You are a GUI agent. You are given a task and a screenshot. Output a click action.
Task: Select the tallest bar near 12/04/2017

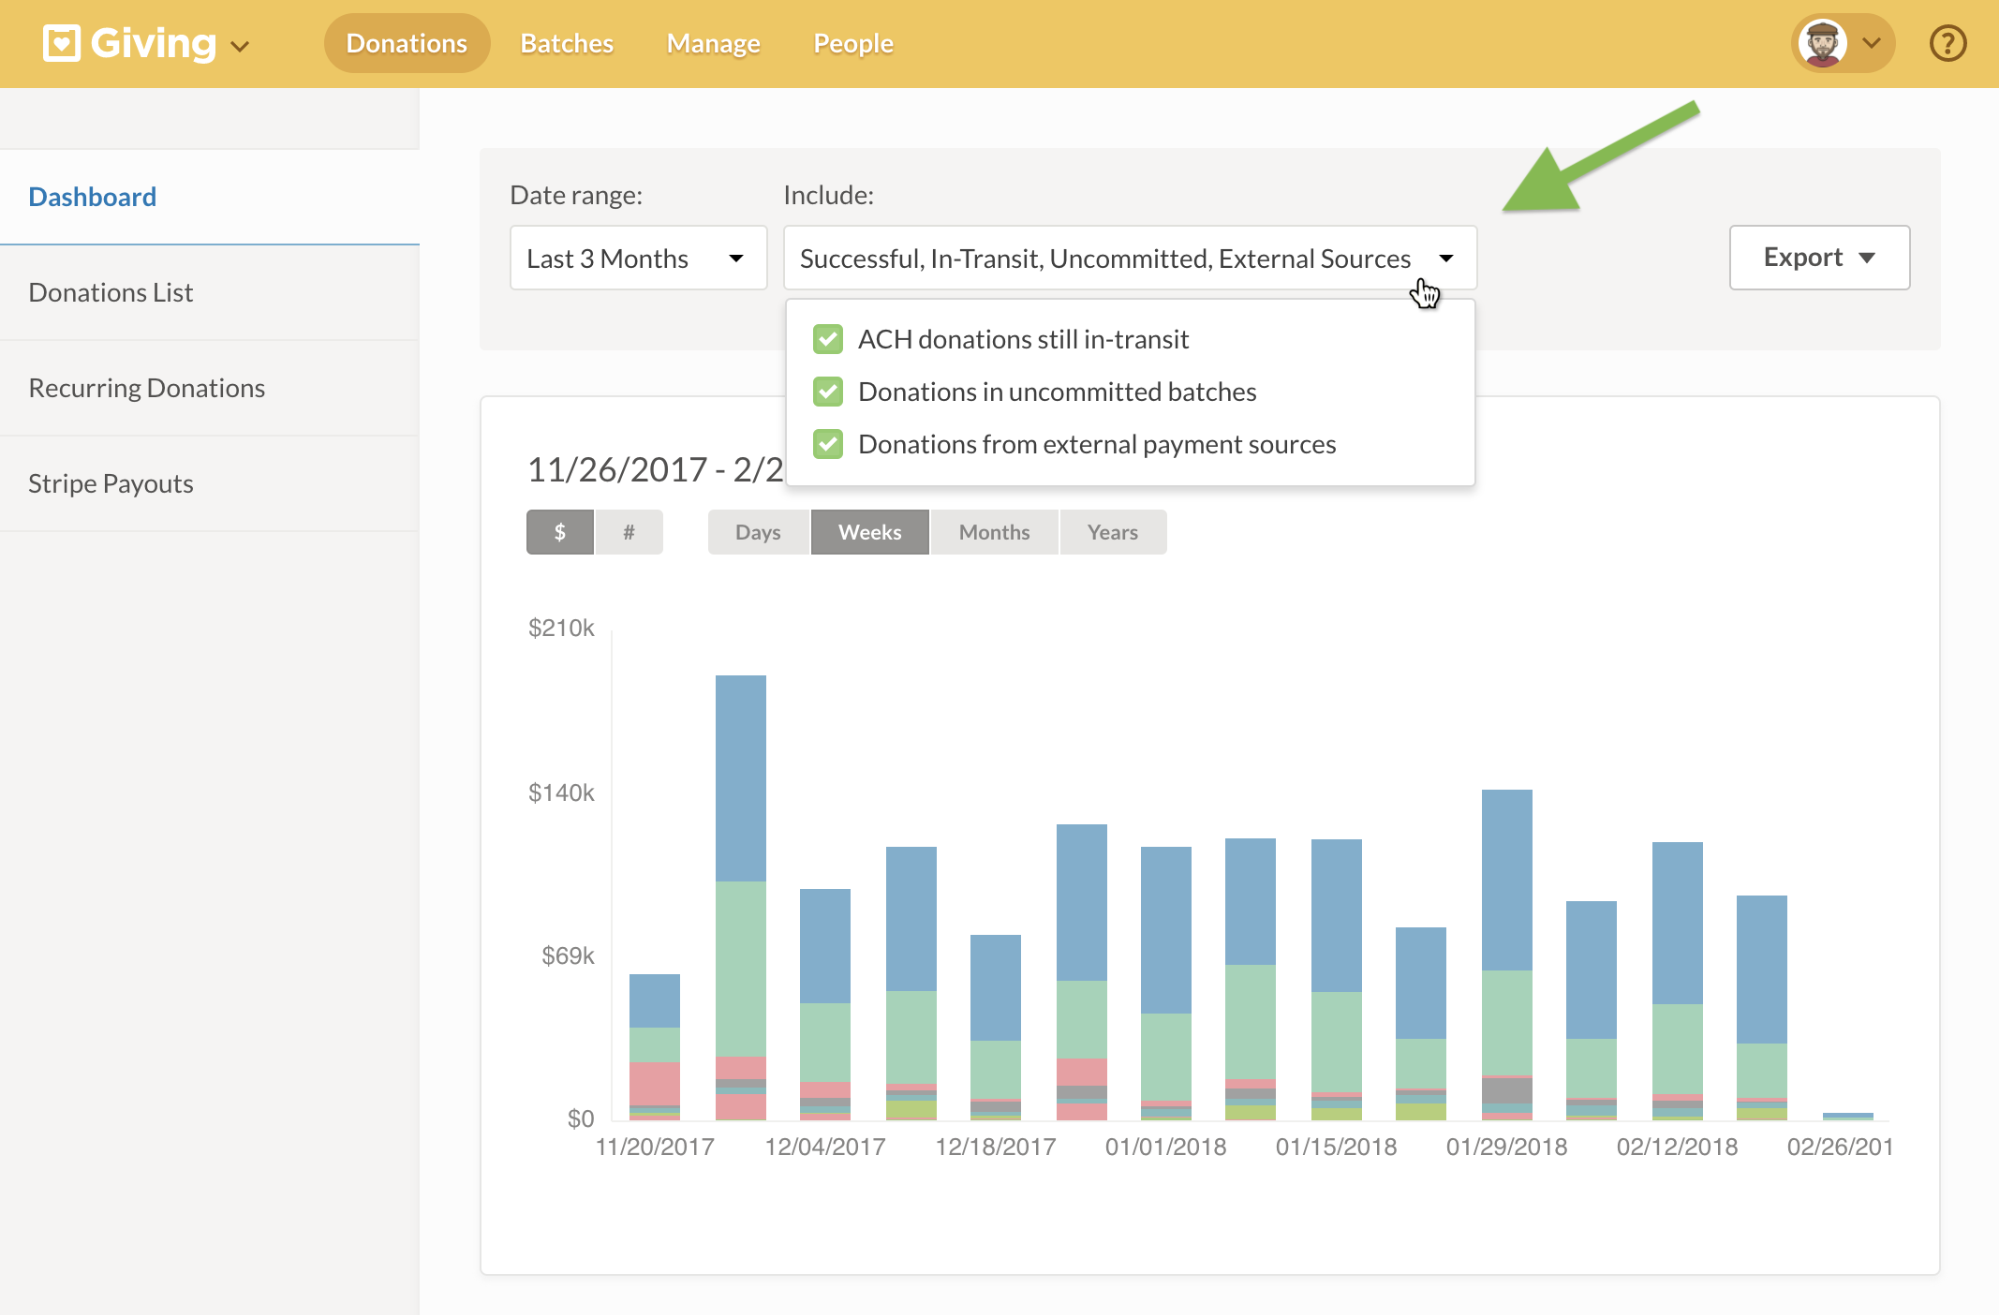[x=739, y=890]
